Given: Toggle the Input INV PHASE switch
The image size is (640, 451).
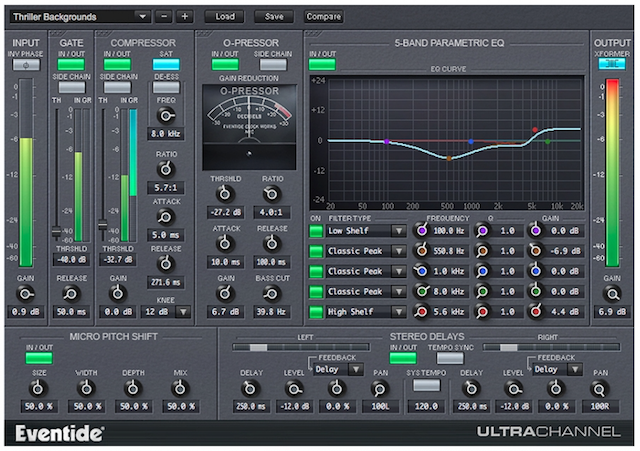Looking at the screenshot, I should pyautogui.click(x=26, y=65).
